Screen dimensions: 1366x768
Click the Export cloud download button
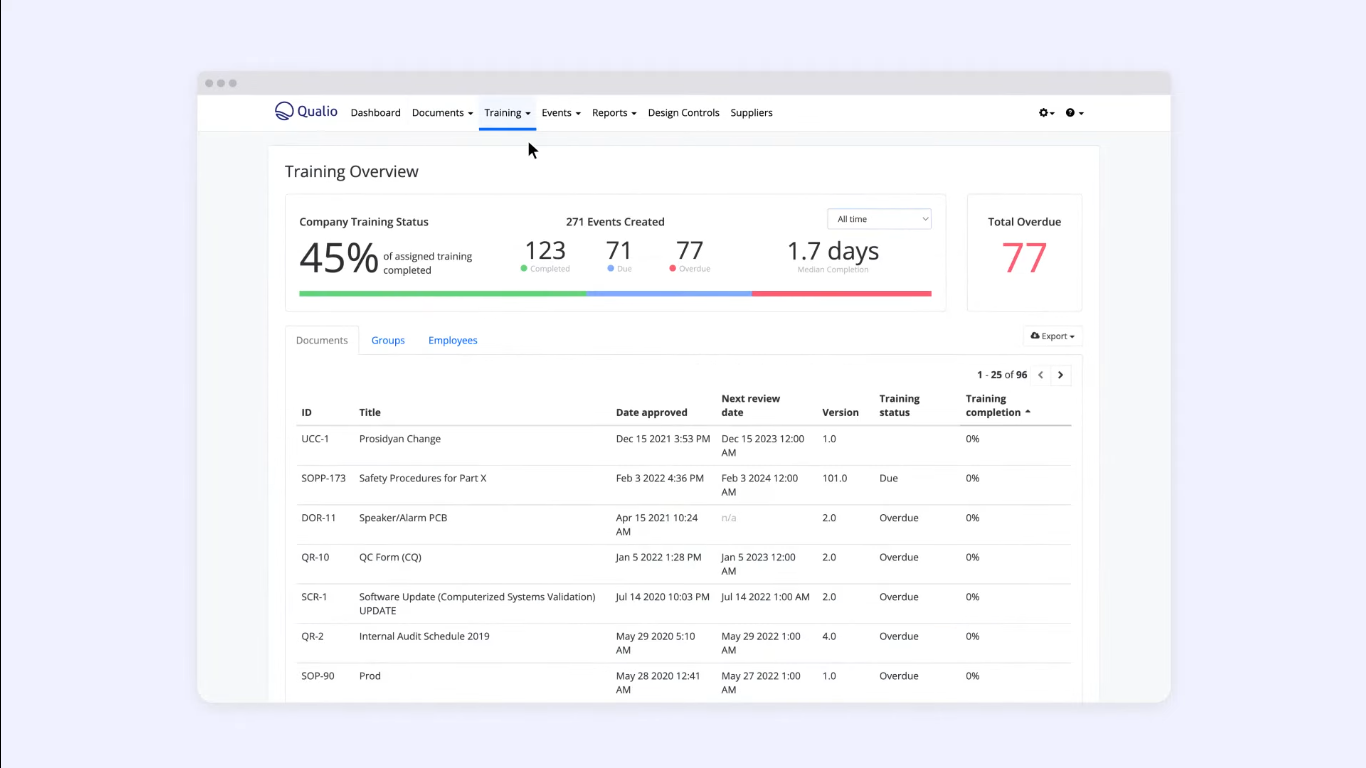[1052, 336]
